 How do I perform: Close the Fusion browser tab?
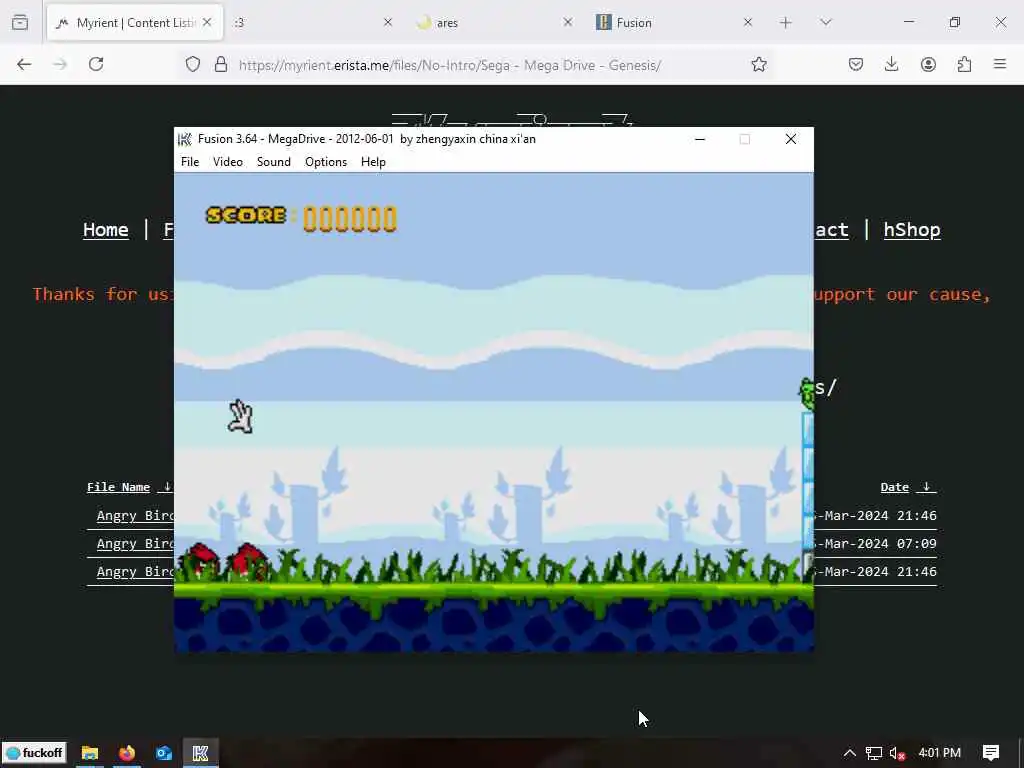[x=748, y=22]
